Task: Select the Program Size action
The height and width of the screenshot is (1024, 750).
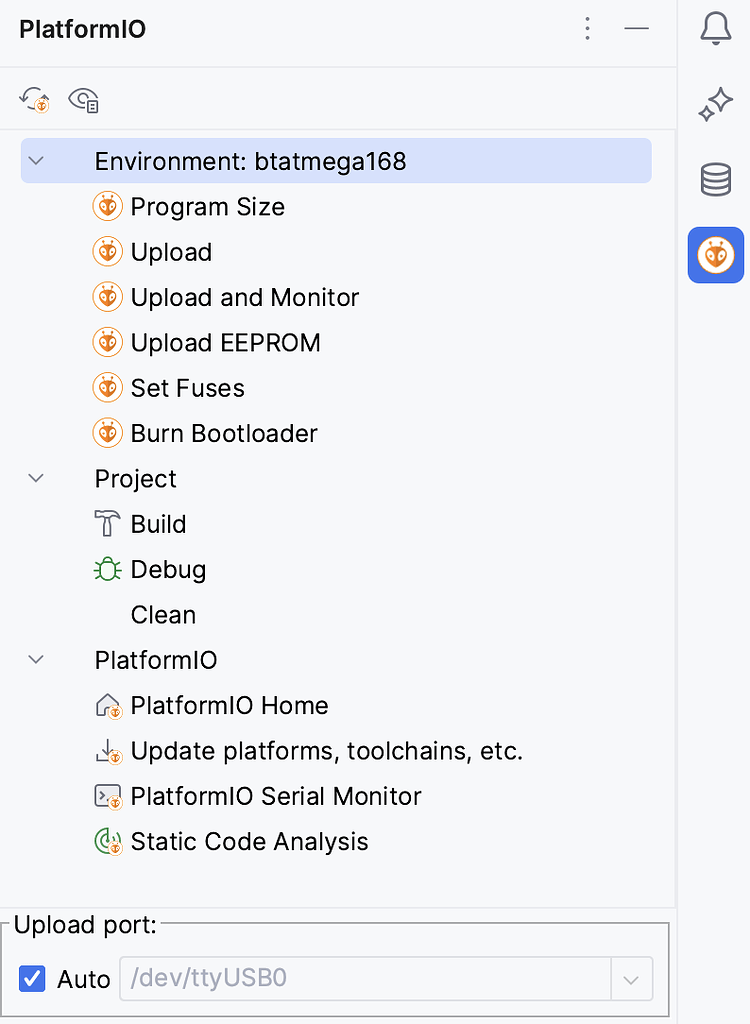Action: pos(207,206)
